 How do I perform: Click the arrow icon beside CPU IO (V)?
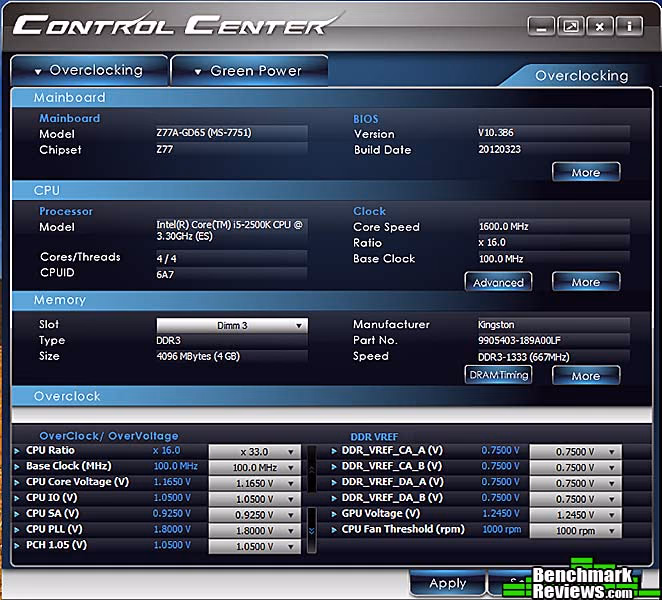tap(17, 498)
